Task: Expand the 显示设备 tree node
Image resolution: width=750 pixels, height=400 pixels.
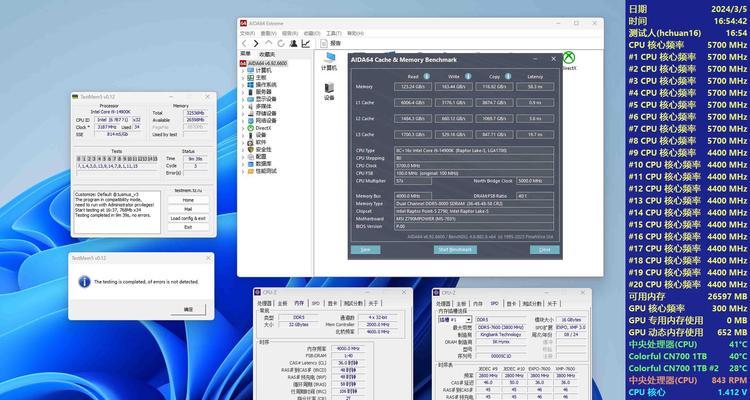Action: [243, 99]
